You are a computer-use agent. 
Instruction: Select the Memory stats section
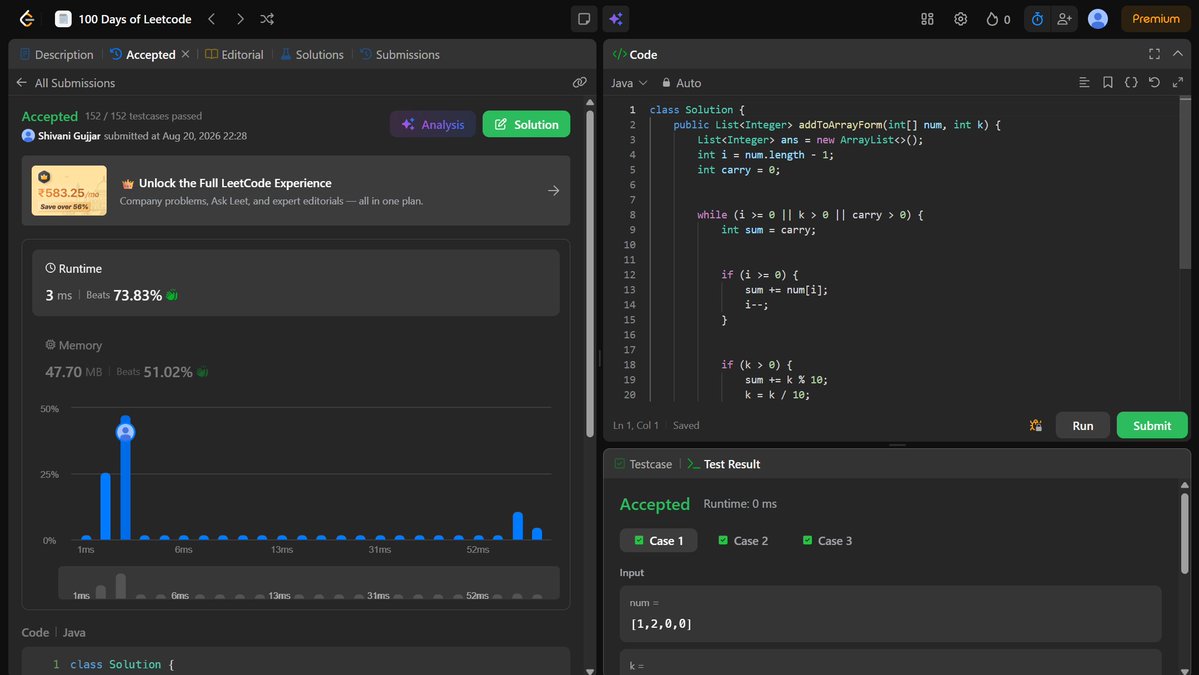(x=296, y=359)
